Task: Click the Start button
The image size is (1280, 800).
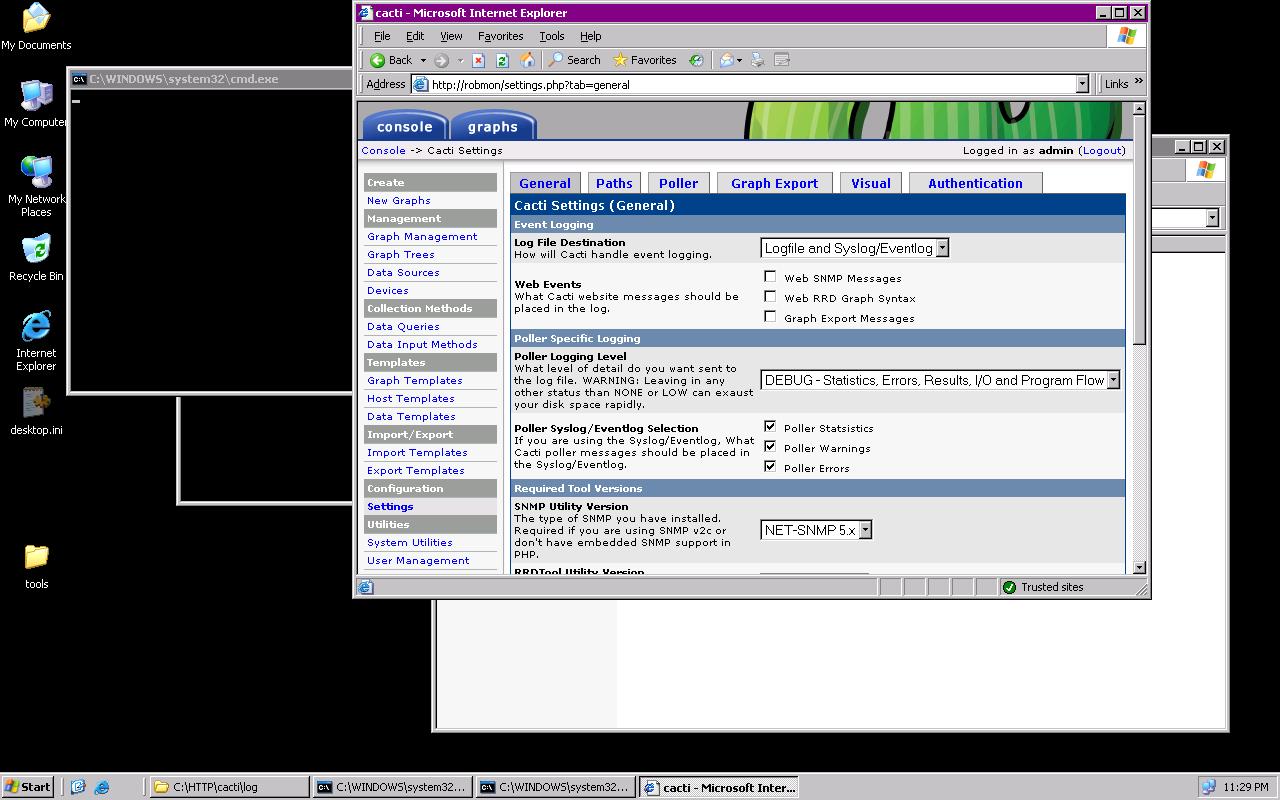Action: (28, 787)
